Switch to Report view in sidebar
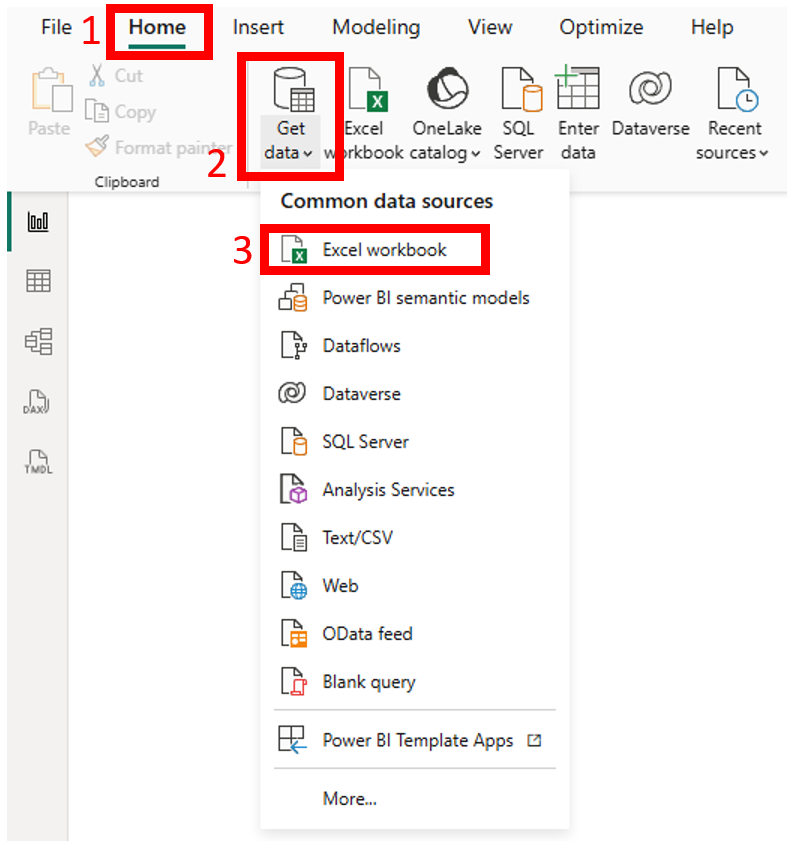This screenshot has height=856, width=789. point(38,222)
